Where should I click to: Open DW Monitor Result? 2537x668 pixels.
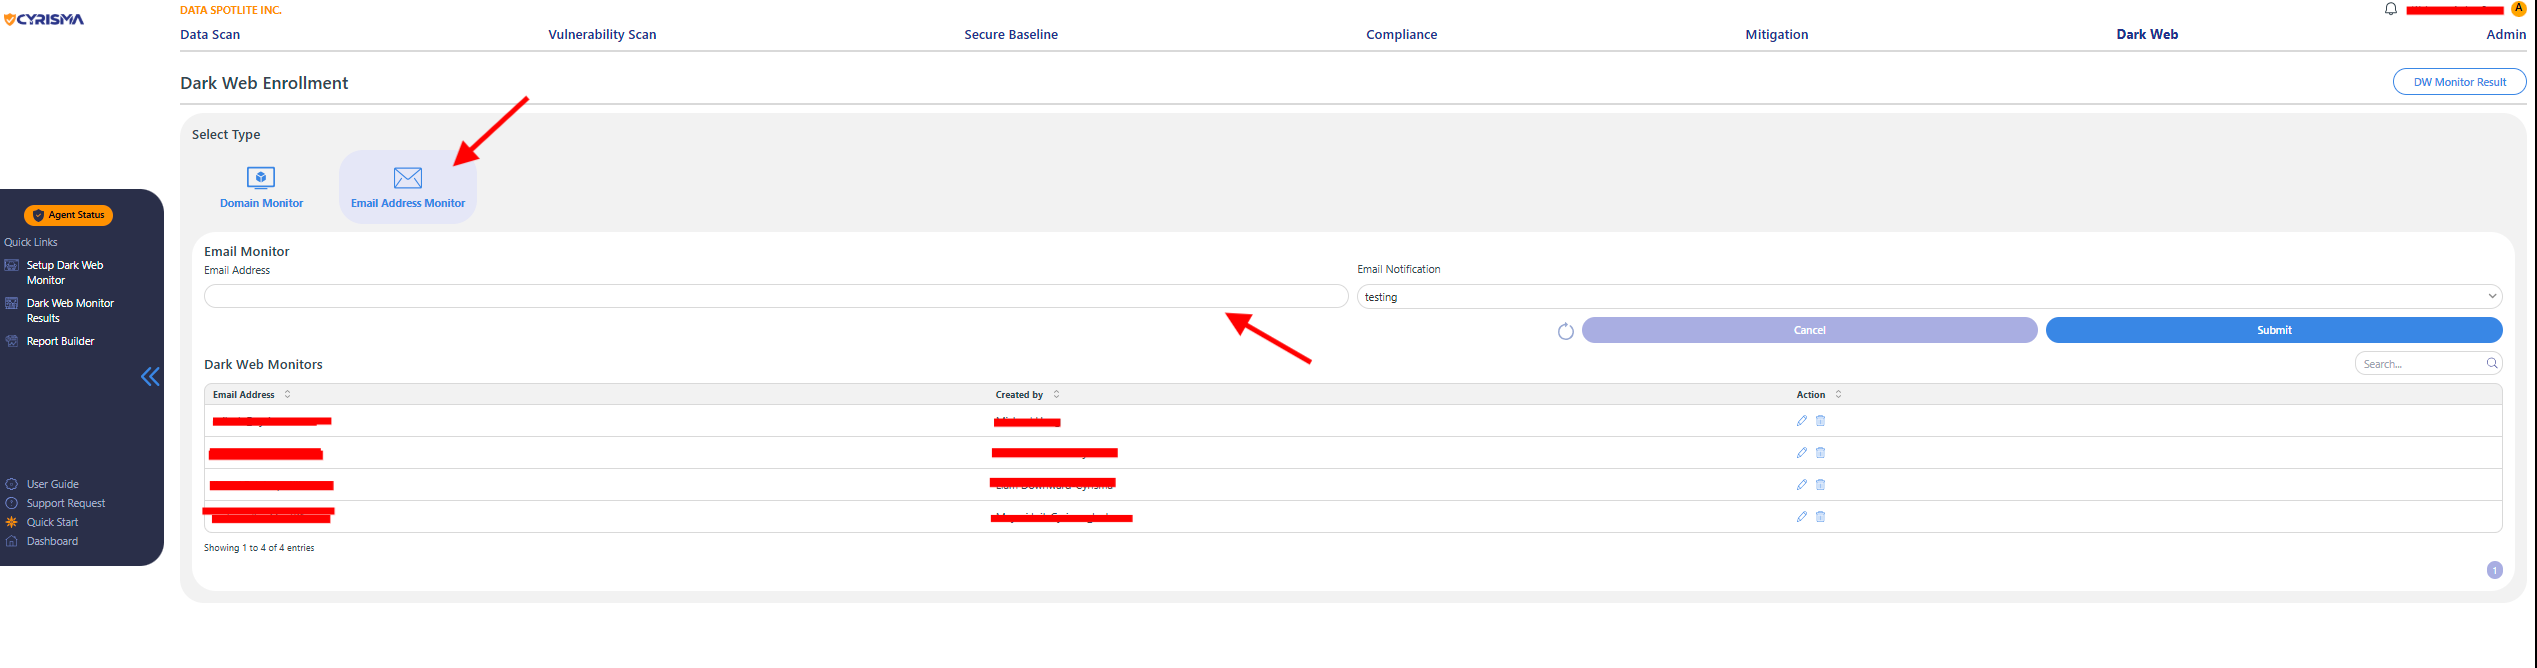(x=2459, y=82)
